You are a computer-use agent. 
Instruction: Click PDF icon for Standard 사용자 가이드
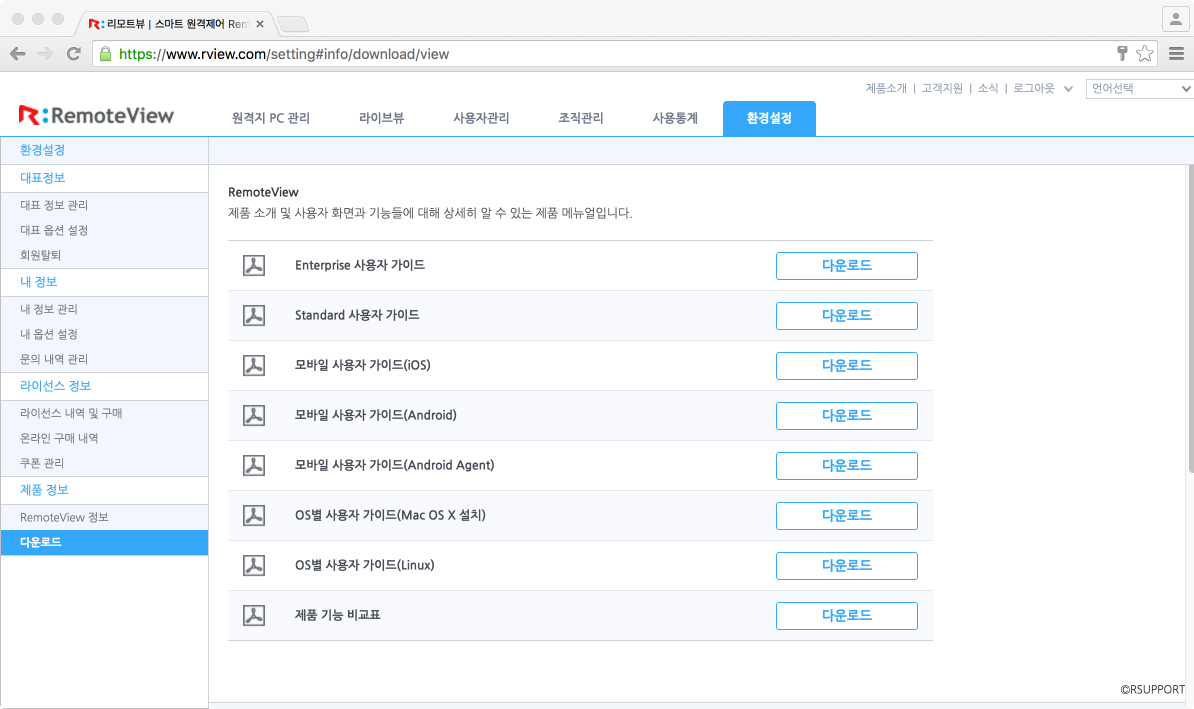click(254, 315)
